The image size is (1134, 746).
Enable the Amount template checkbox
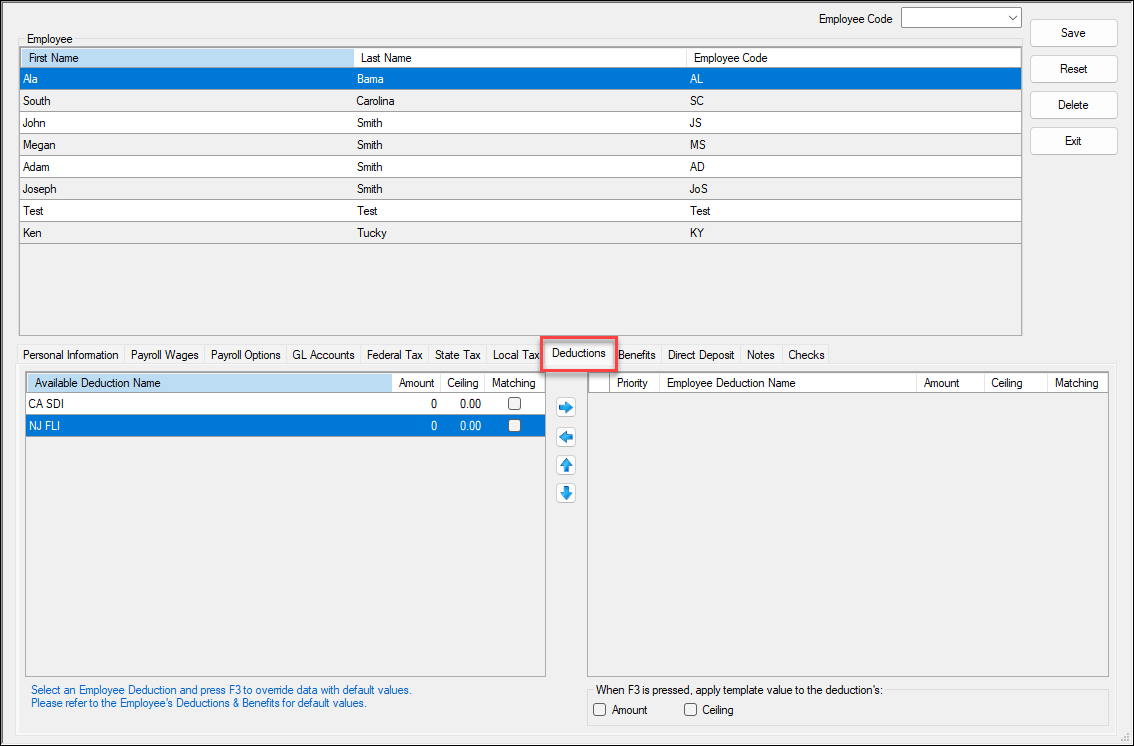[600, 710]
